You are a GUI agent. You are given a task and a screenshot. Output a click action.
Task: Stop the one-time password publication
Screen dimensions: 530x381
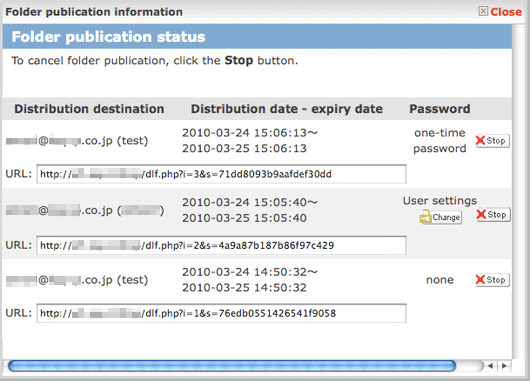[492, 141]
